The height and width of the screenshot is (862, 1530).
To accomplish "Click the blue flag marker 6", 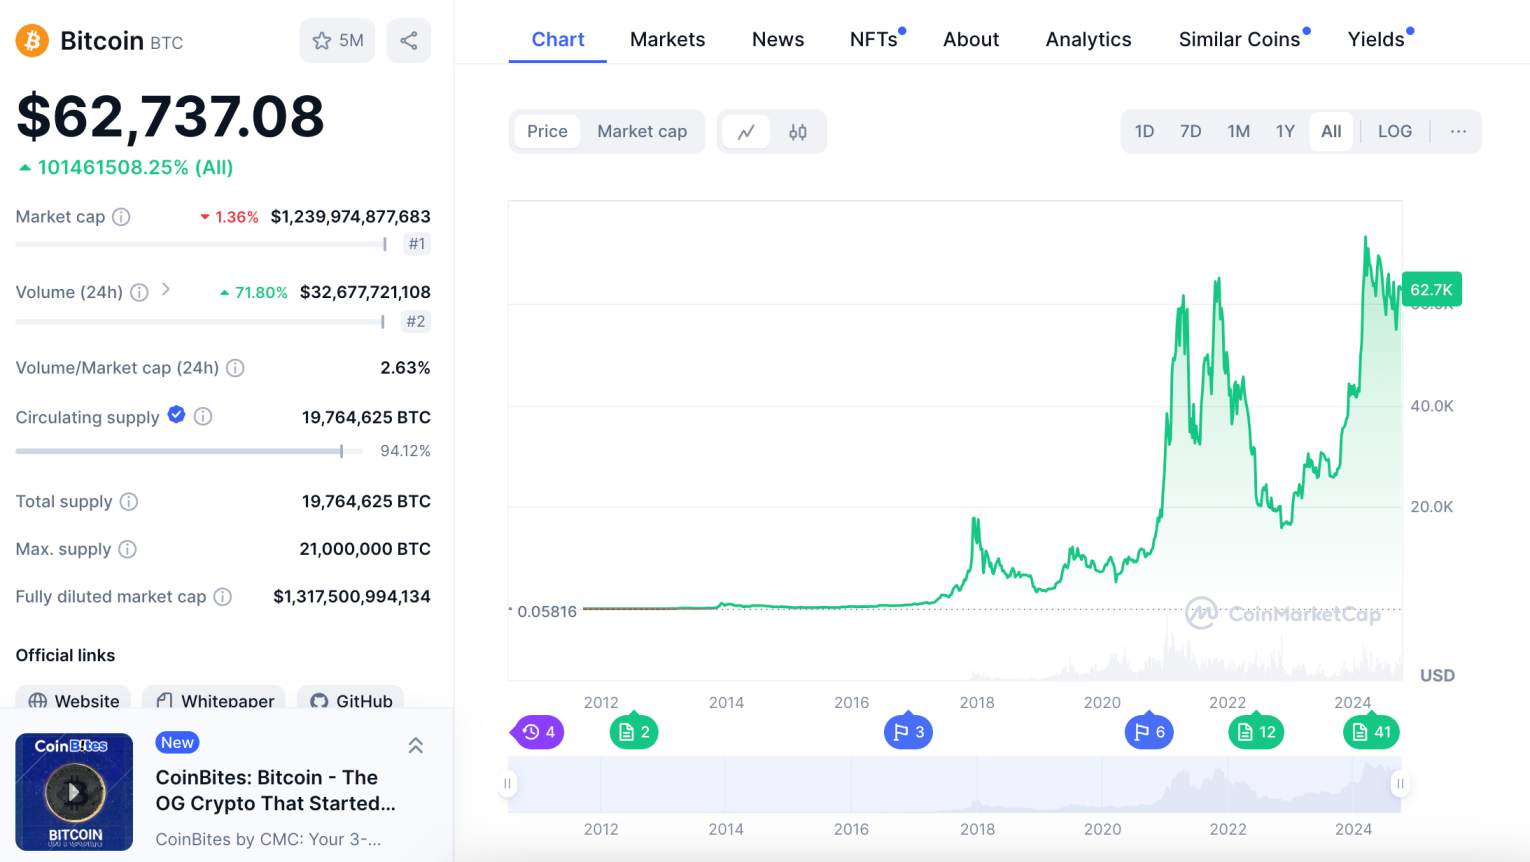I will point(1149,732).
